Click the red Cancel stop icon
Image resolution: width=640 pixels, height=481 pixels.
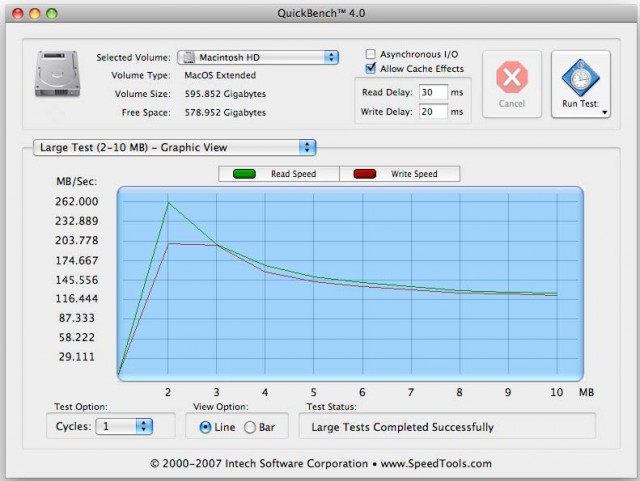tap(512, 77)
